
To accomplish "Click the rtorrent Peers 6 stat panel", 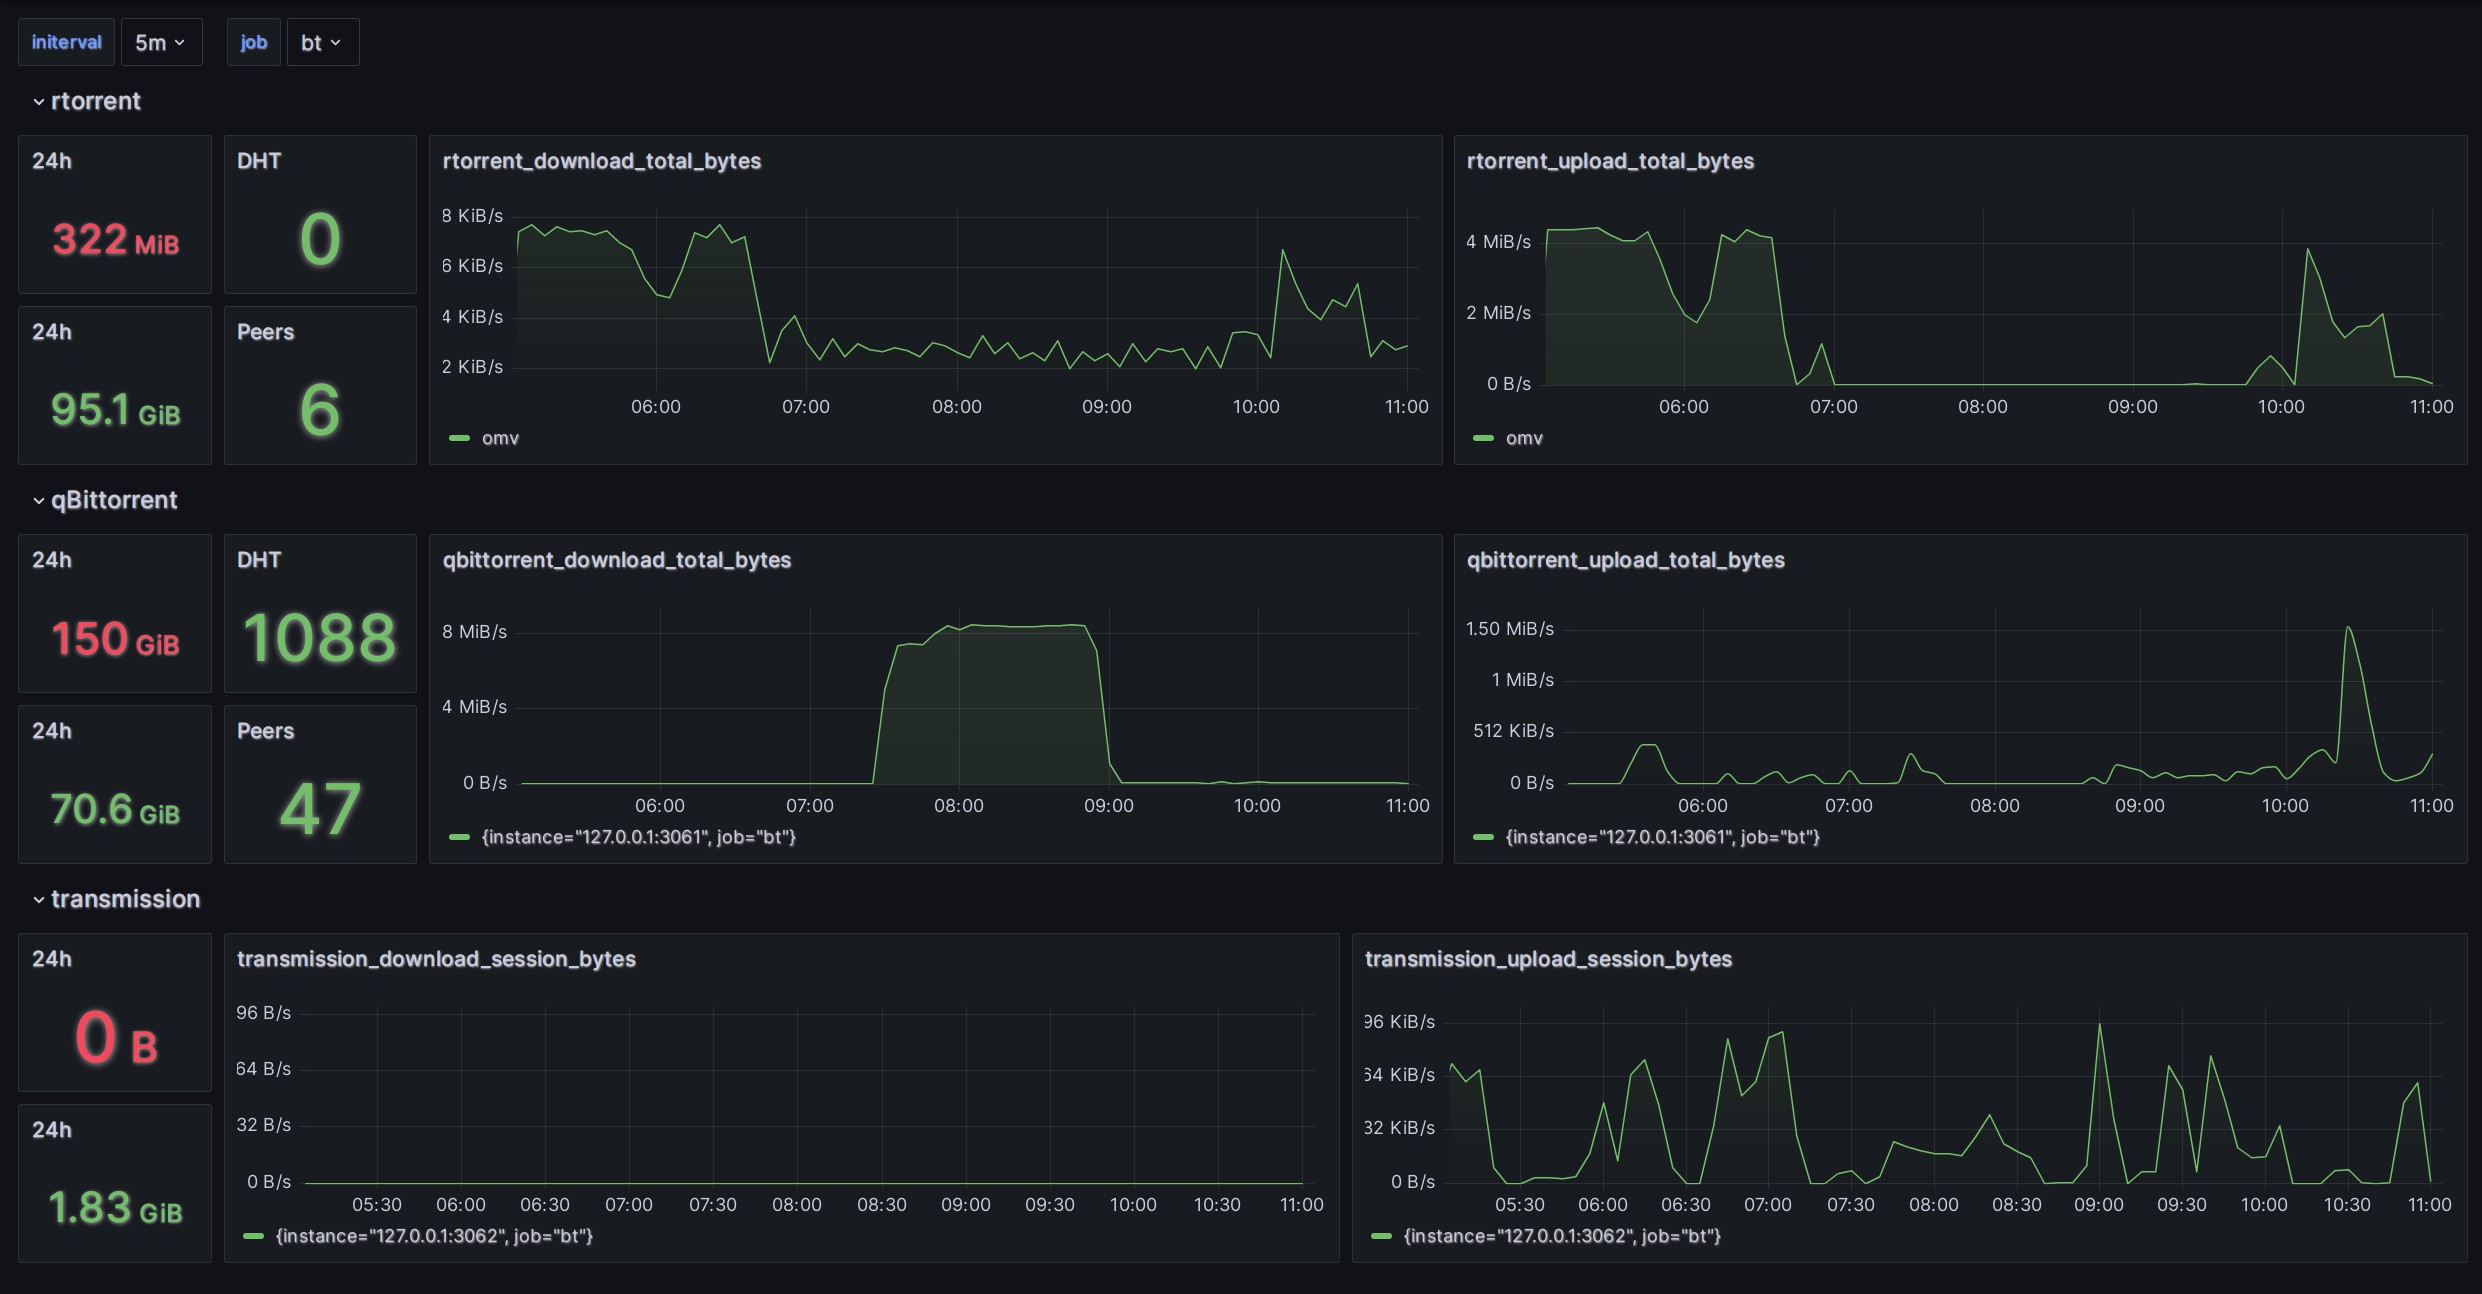I will (x=320, y=409).
